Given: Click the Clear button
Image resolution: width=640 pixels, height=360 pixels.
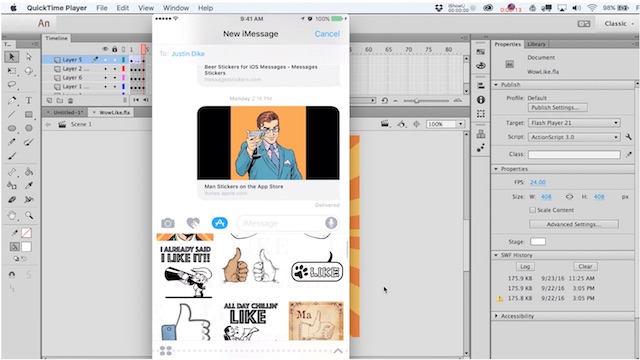Looking at the screenshot, I should click(585, 267).
